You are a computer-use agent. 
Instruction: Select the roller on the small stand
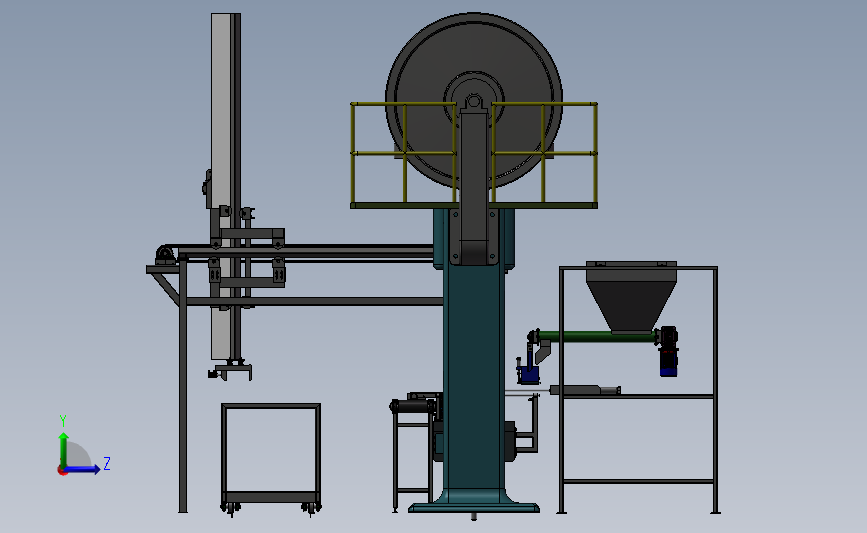click(x=412, y=406)
